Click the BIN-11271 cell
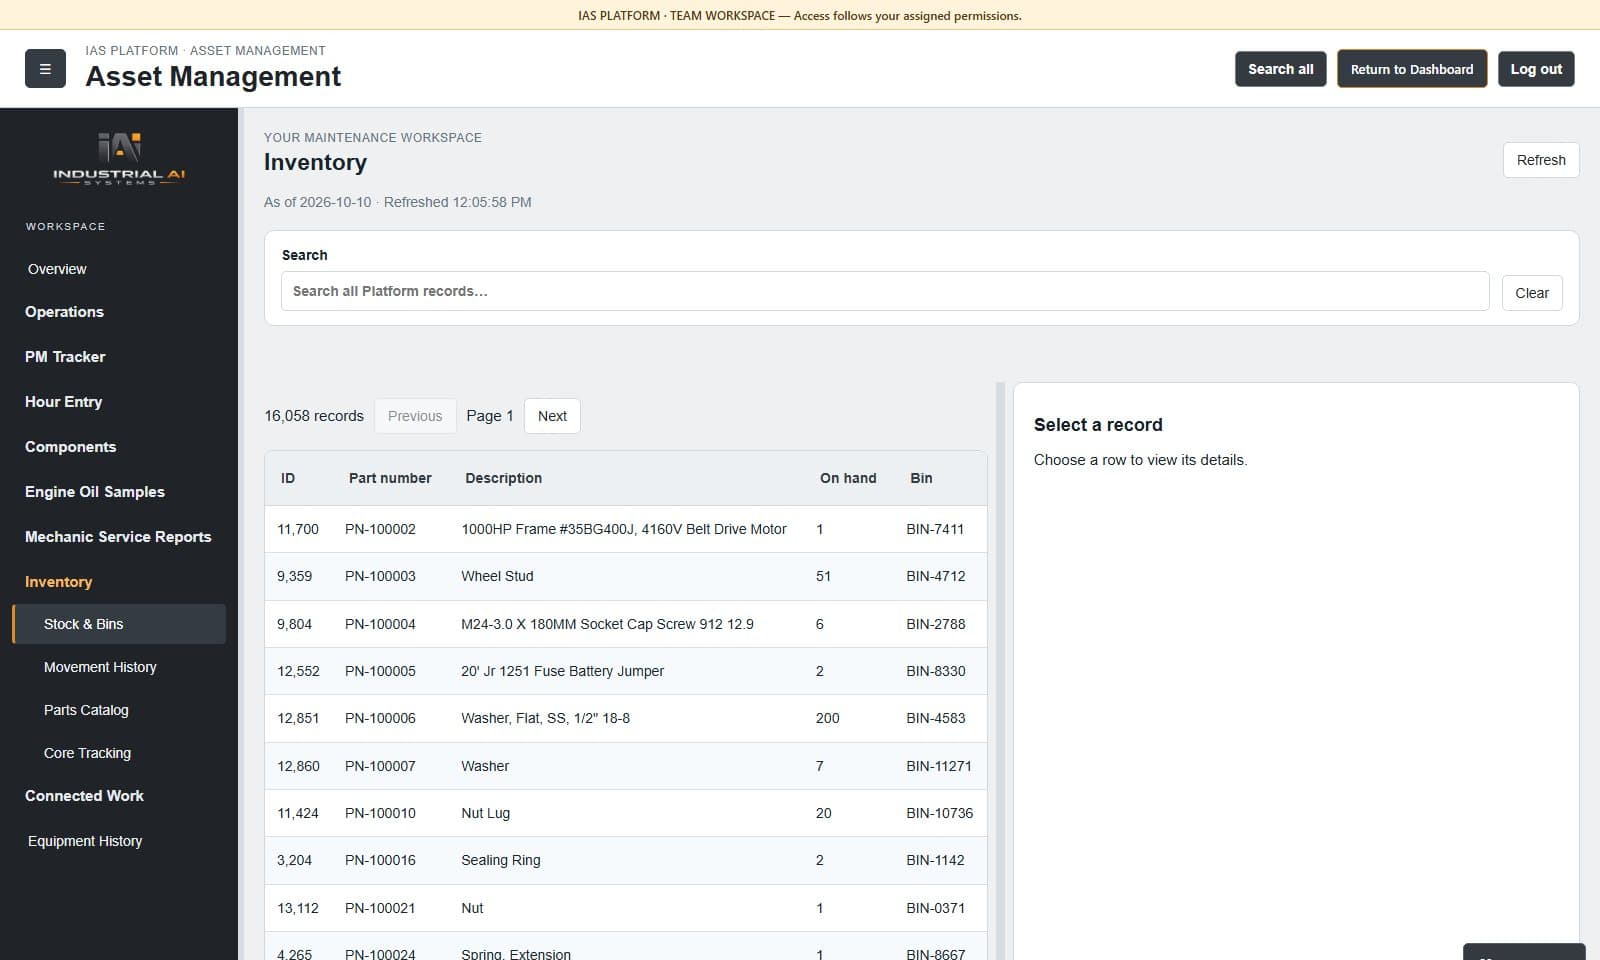 [938, 766]
